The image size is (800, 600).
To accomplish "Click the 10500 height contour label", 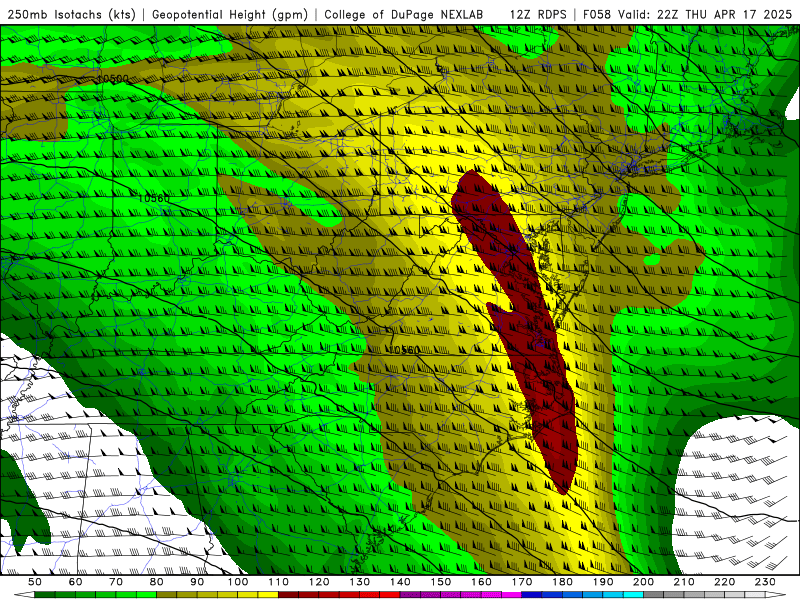I will tap(113, 79).
